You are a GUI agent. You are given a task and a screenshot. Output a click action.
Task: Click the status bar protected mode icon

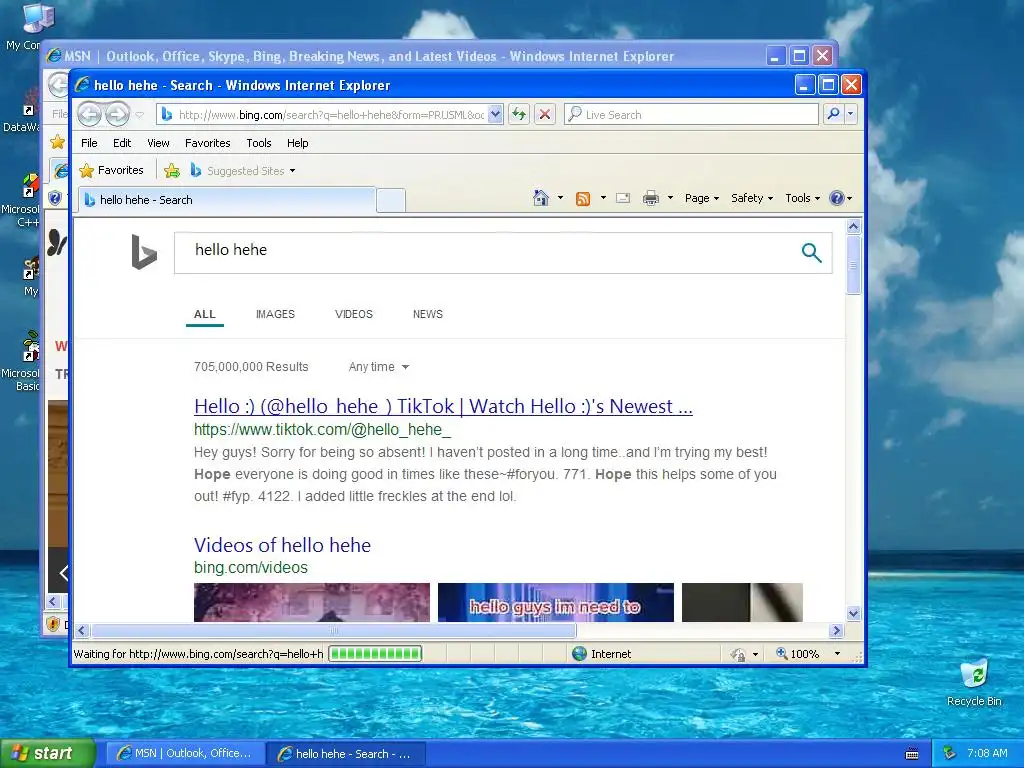tap(738, 654)
